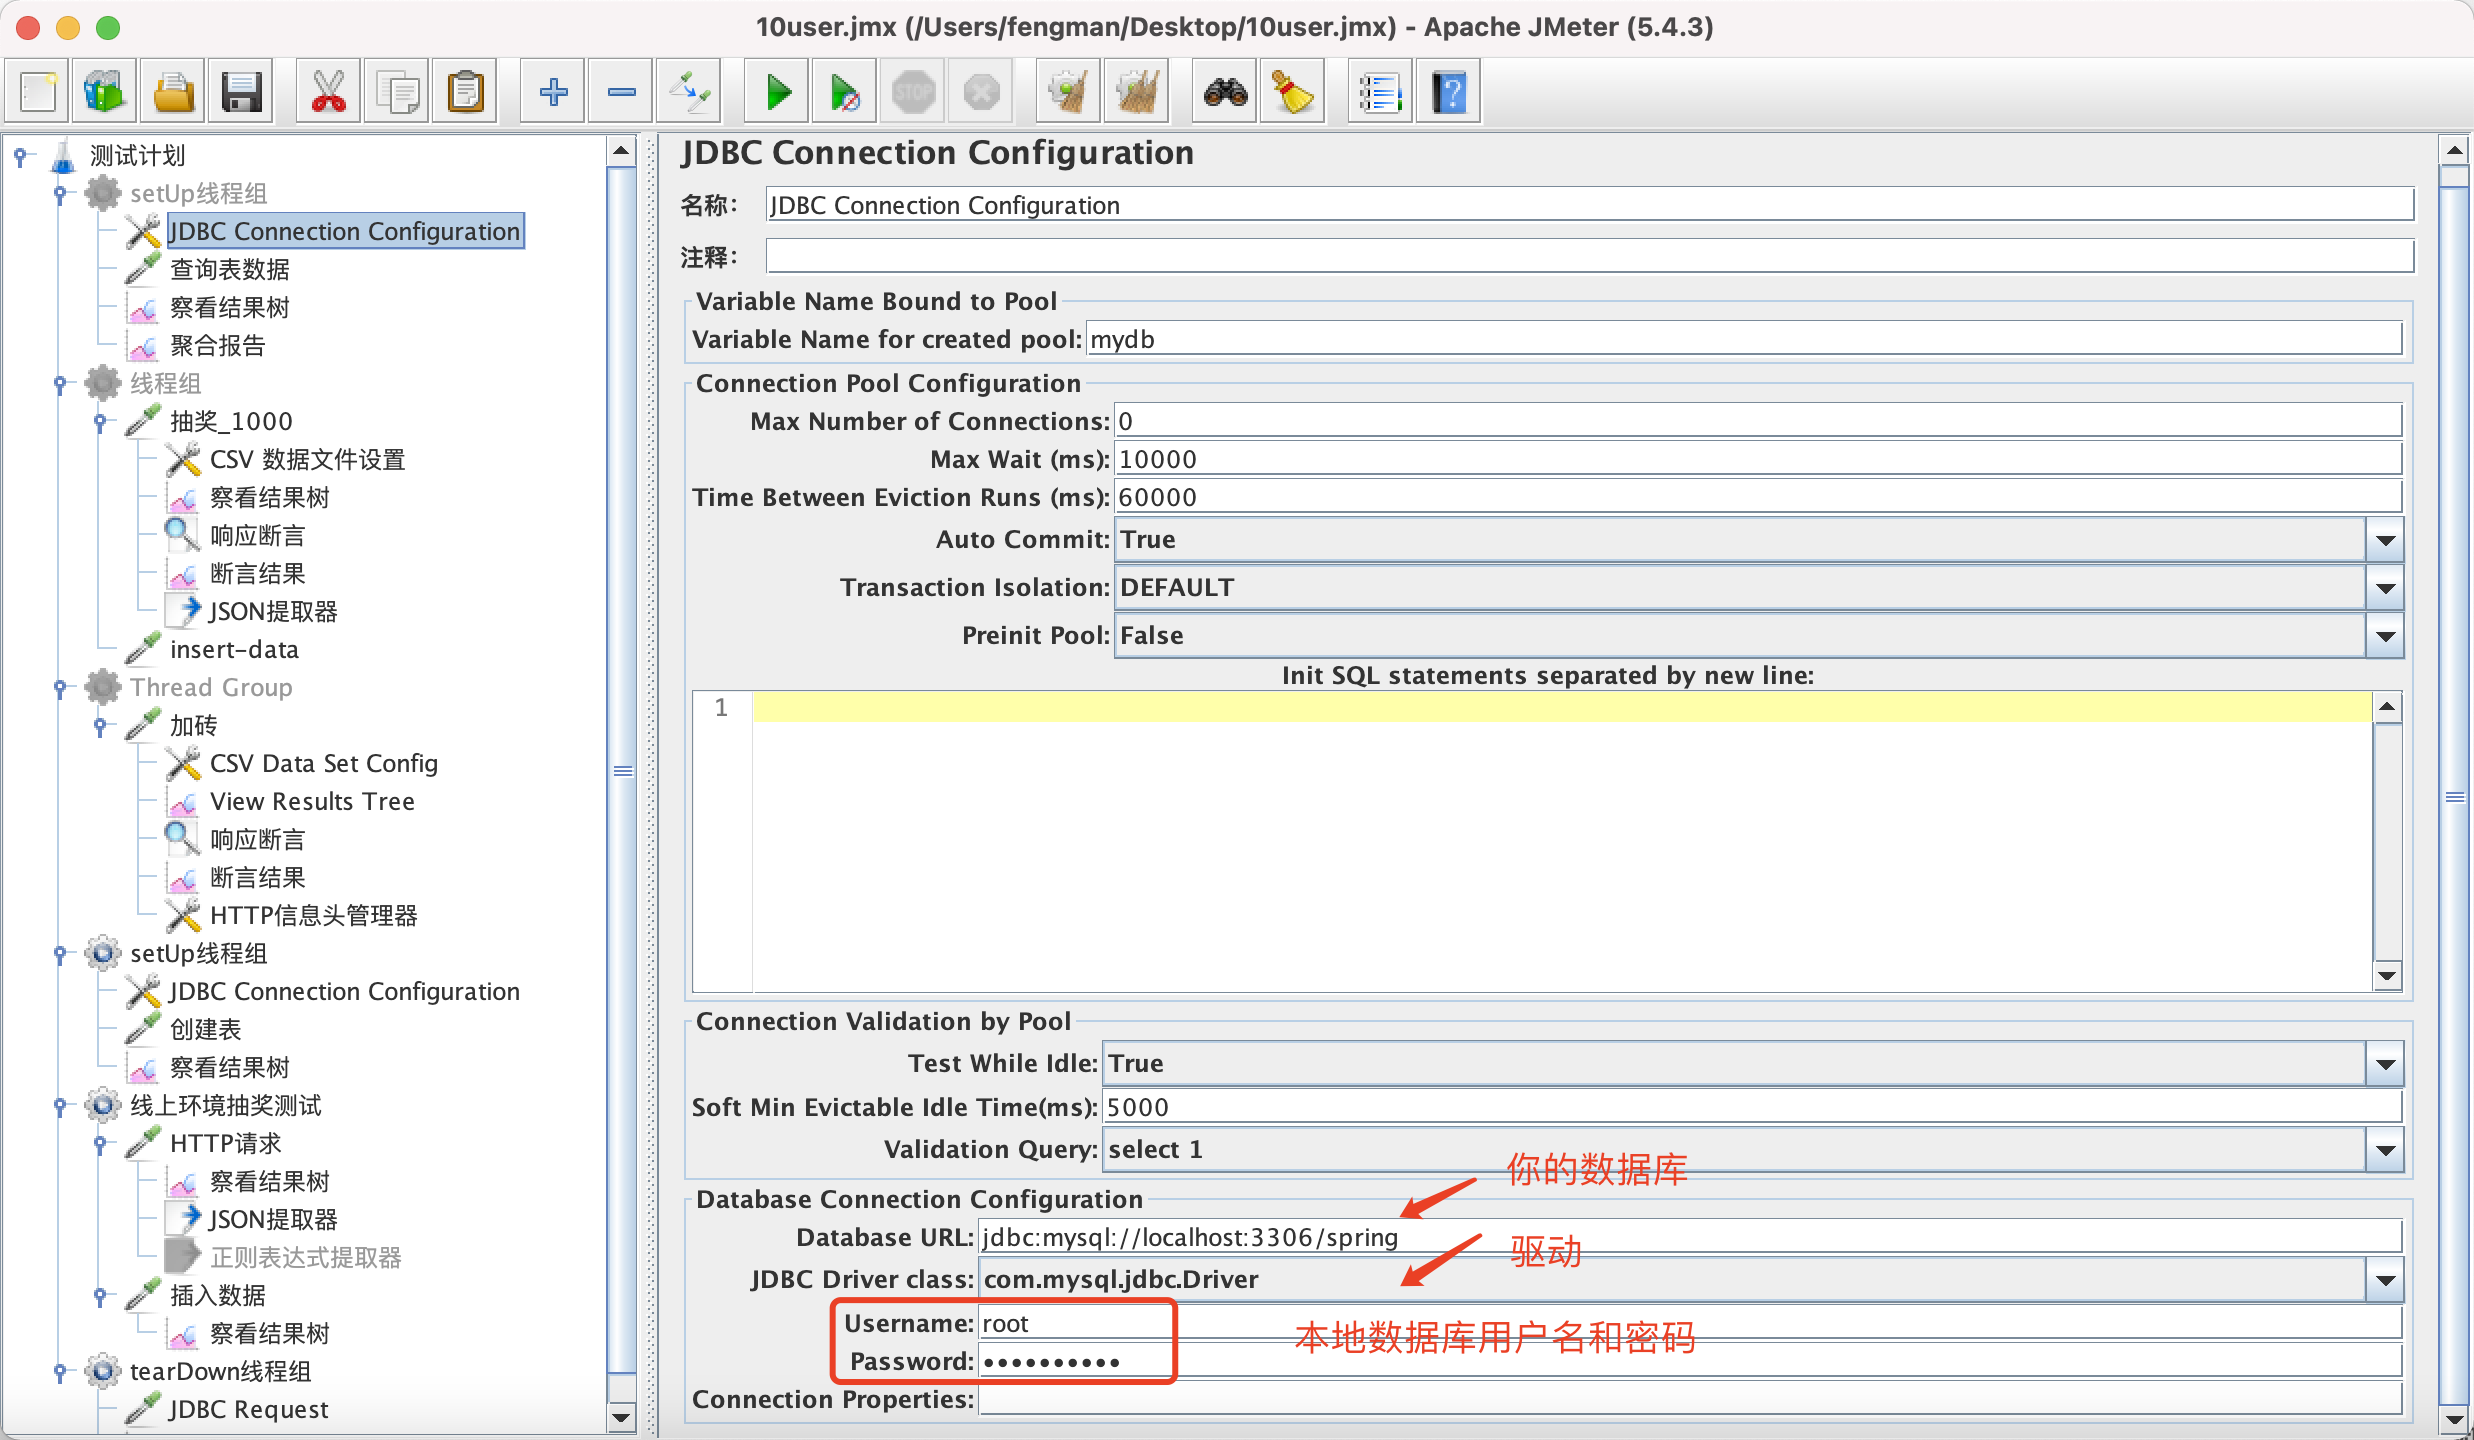This screenshot has width=2474, height=1440.
Task: Click Time Between Eviction Runs field
Action: coord(1758,498)
